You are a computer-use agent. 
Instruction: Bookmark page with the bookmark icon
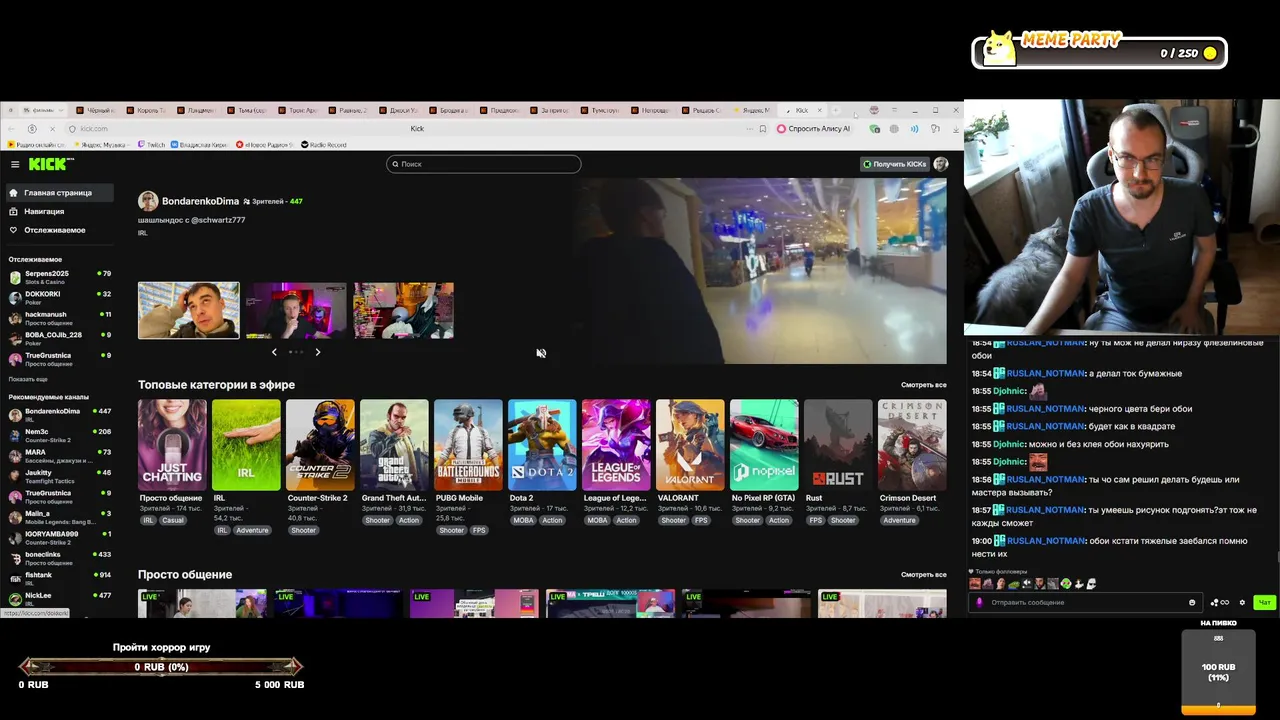point(763,129)
